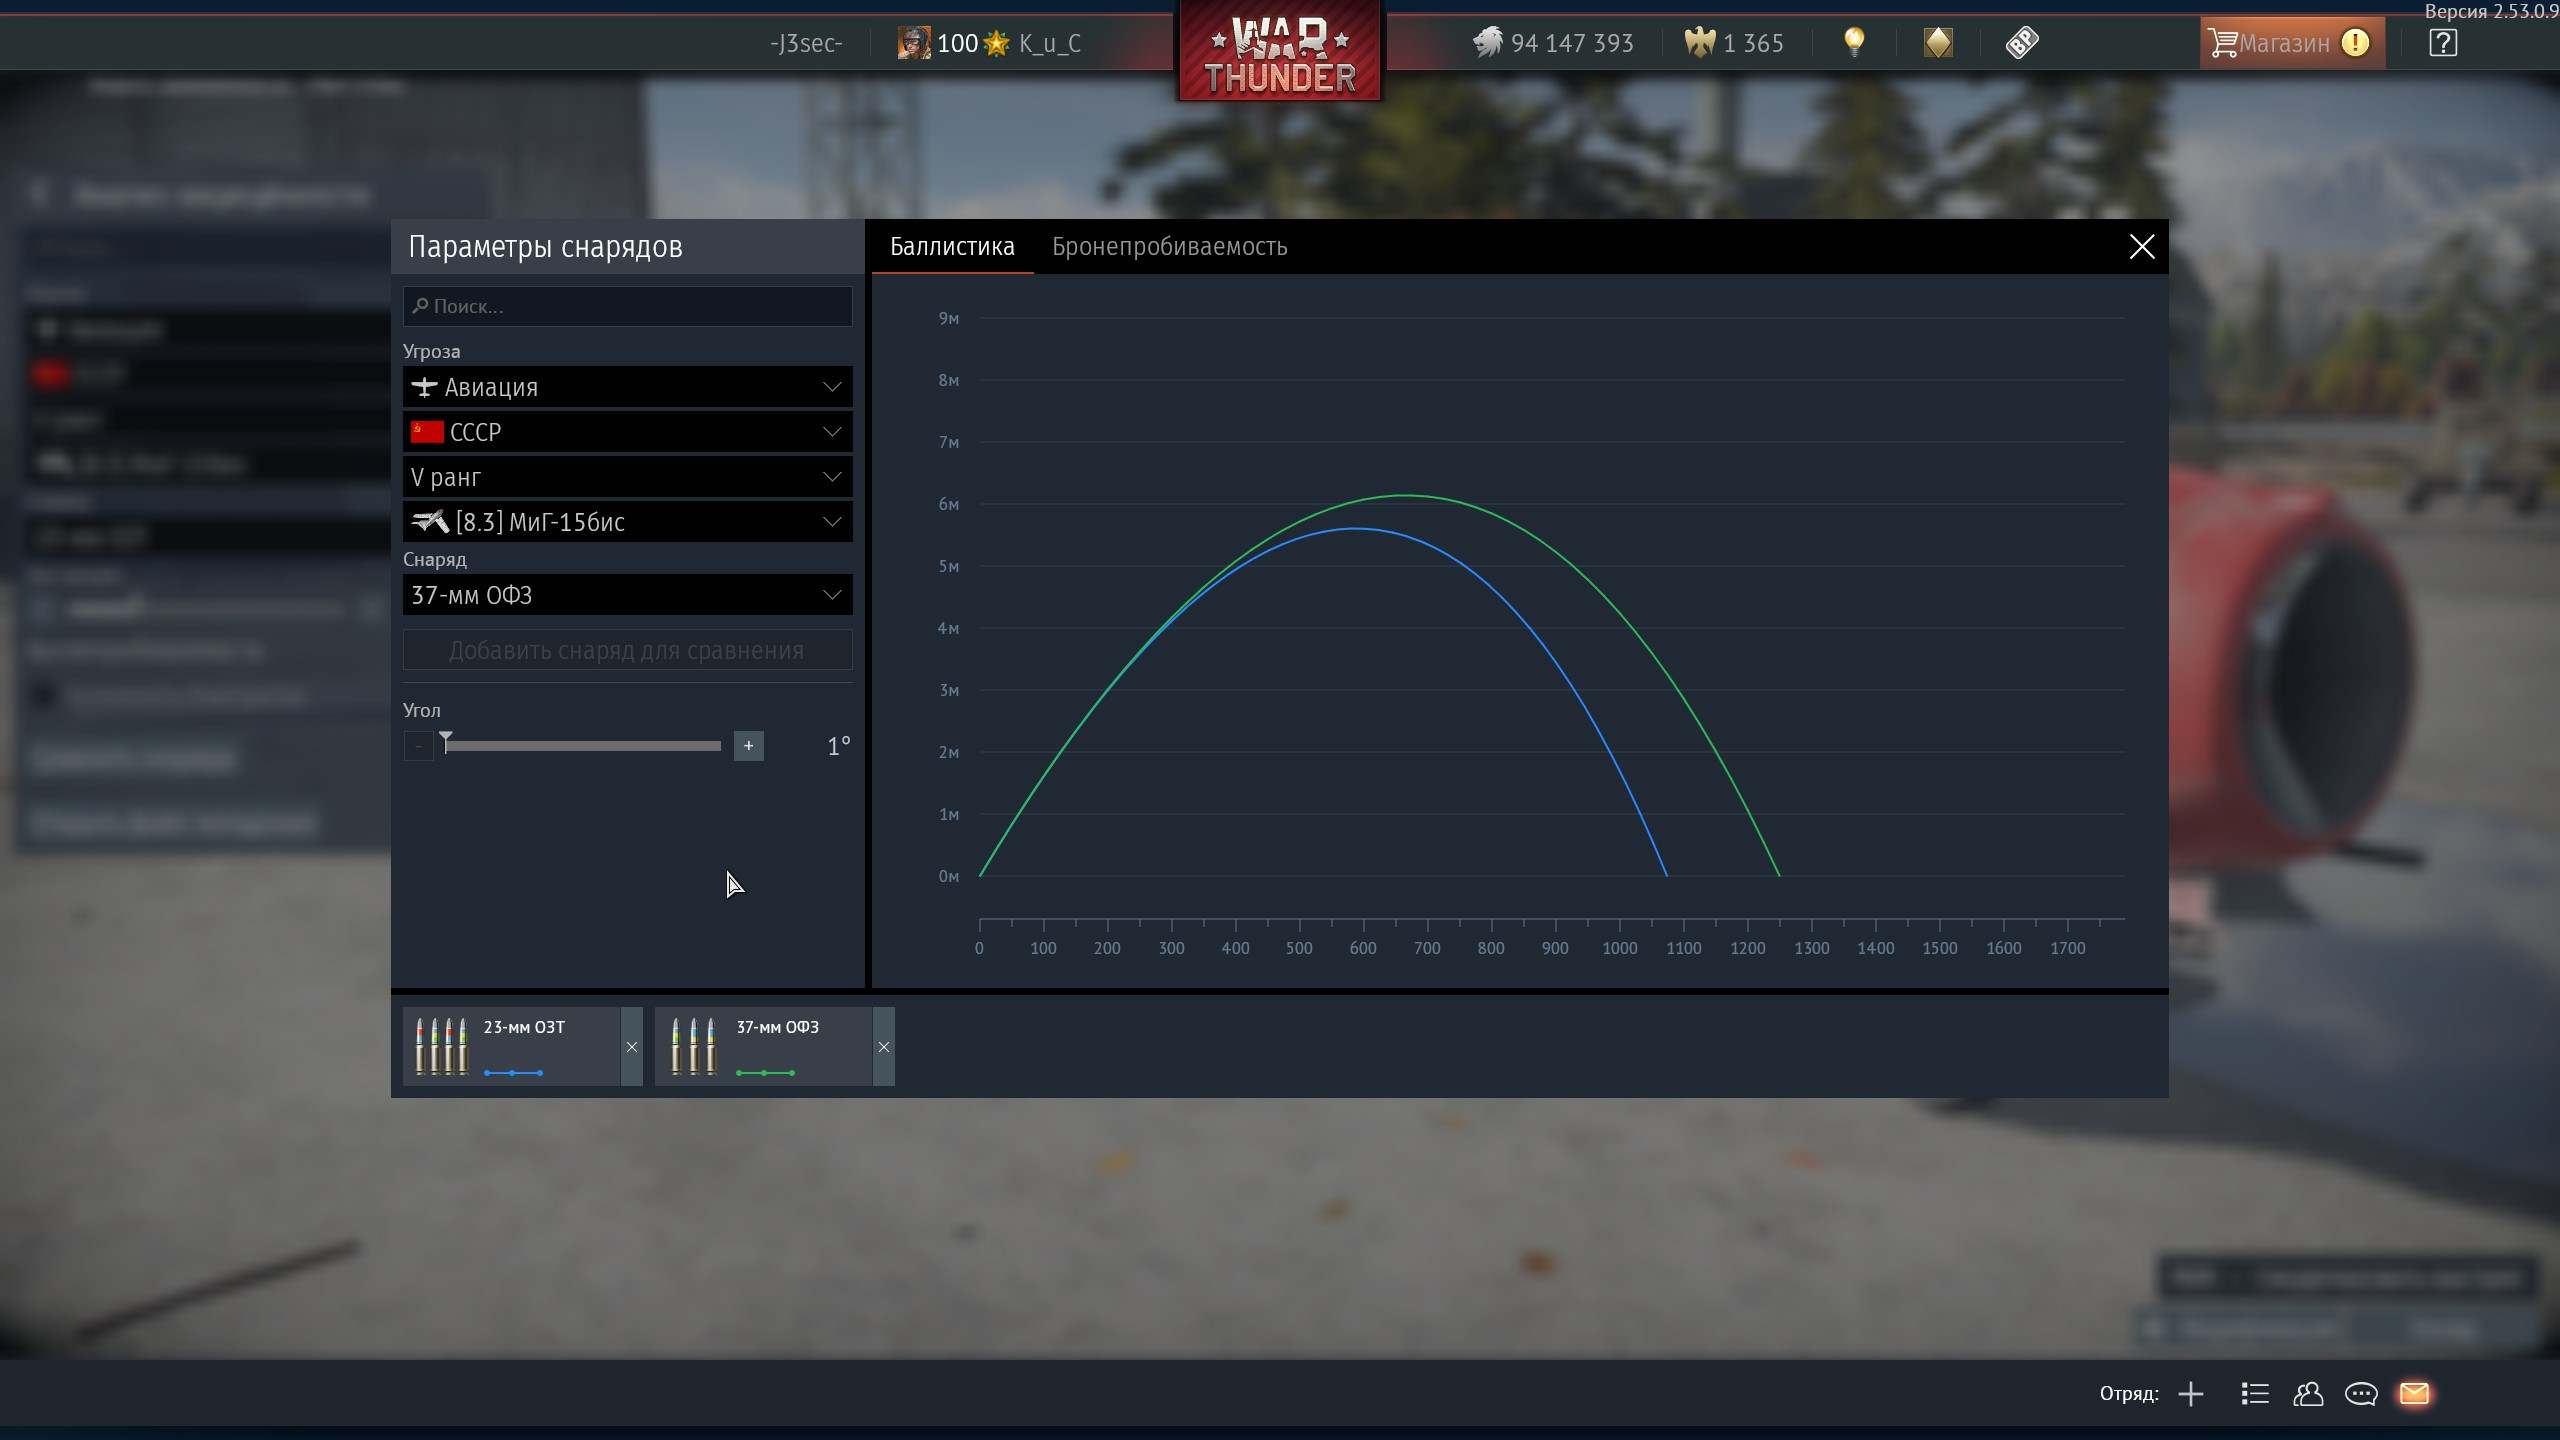Expand the МиГ-15бис vehicle dropdown

tap(627, 522)
